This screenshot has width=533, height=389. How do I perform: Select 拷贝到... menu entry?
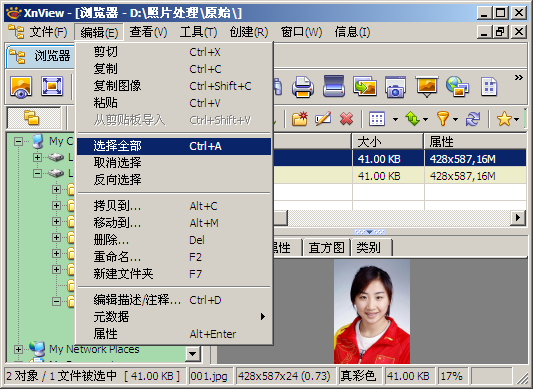174,206
